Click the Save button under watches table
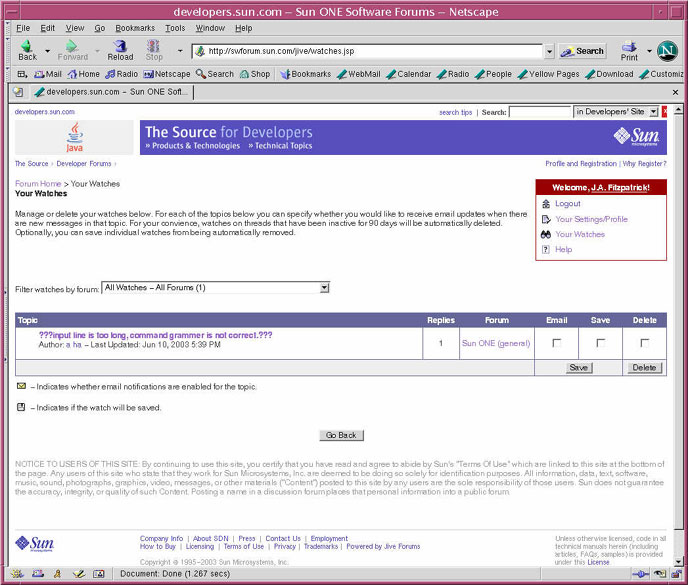Viewport: 688px width, 585px height. pos(578,368)
